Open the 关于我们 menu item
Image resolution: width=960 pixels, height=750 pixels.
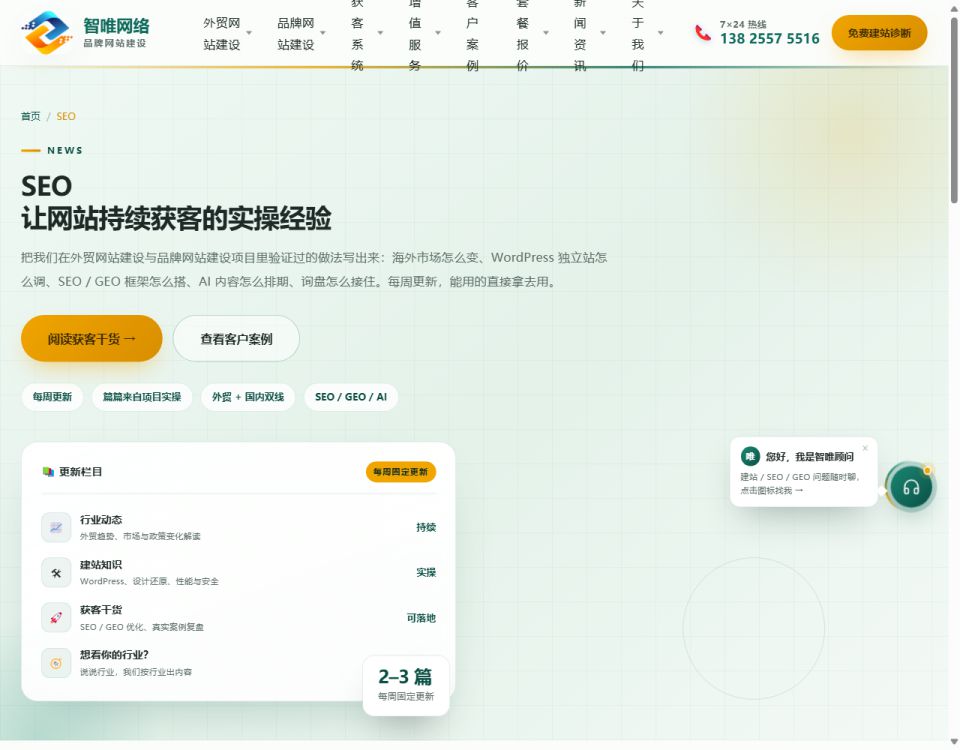pyautogui.click(x=637, y=34)
